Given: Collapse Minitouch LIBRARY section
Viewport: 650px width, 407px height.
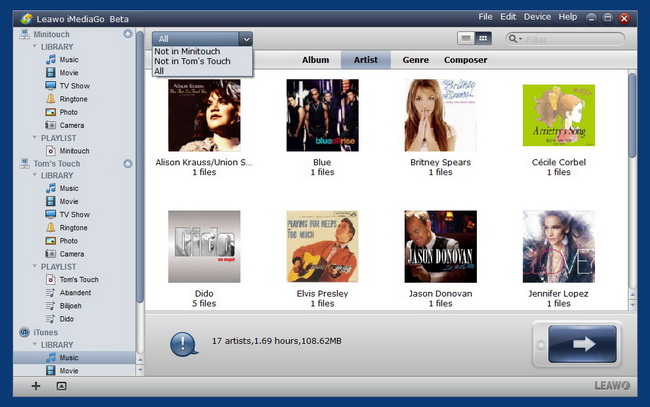Looking at the screenshot, I should coord(35,46).
